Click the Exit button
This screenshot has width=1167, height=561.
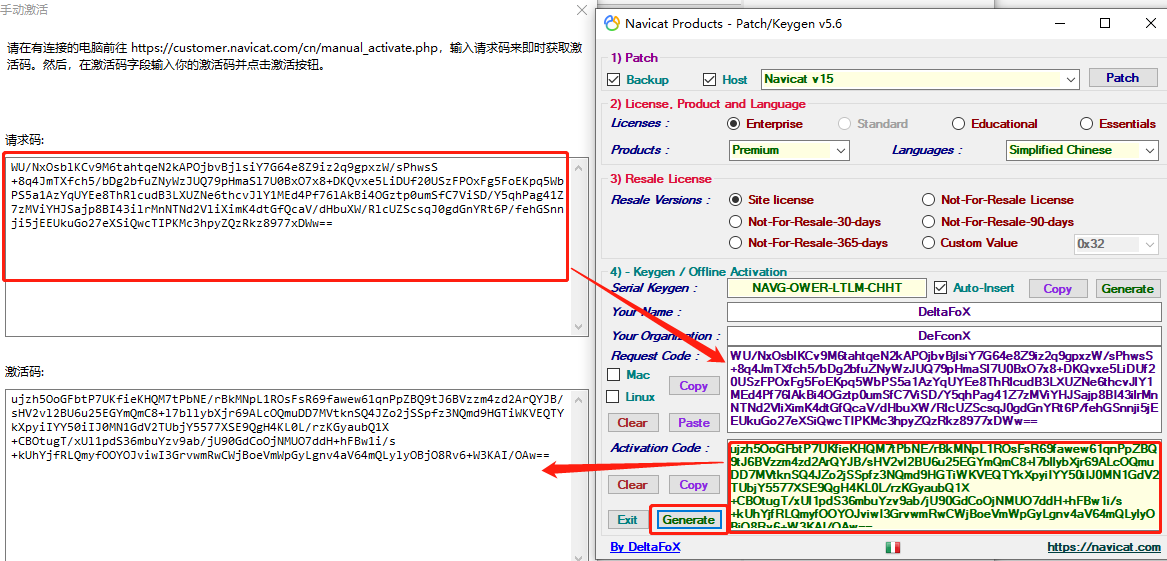627,520
